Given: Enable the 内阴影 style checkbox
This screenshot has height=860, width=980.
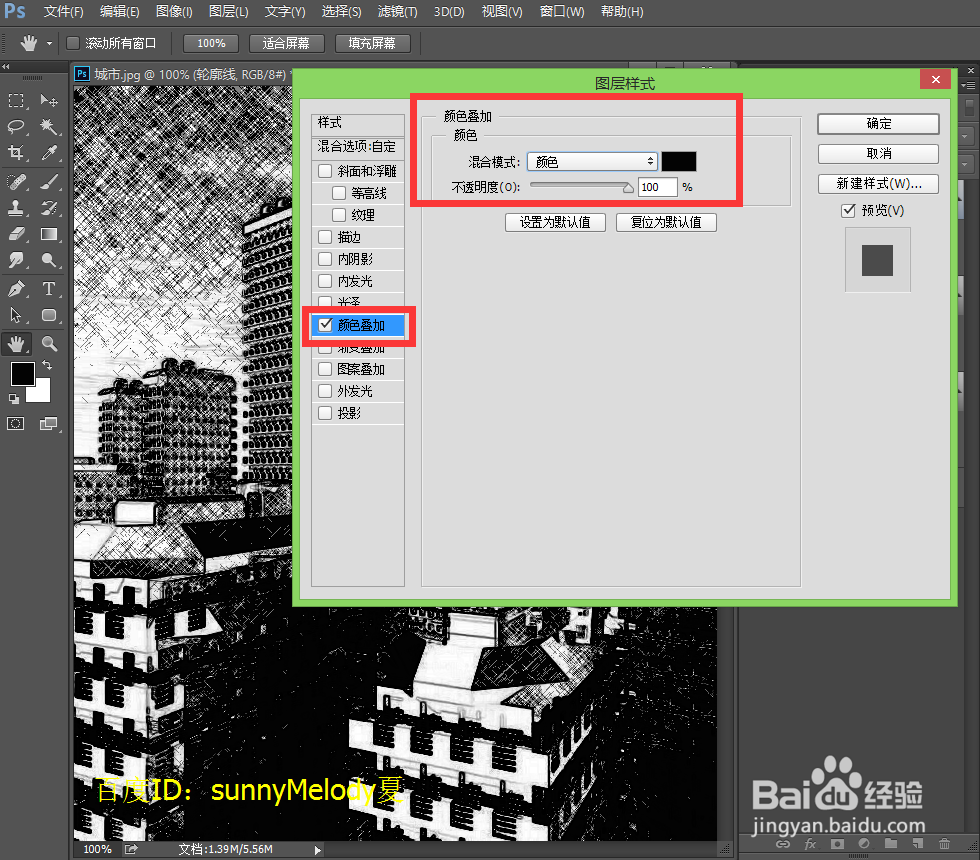Looking at the screenshot, I should [325, 259].
